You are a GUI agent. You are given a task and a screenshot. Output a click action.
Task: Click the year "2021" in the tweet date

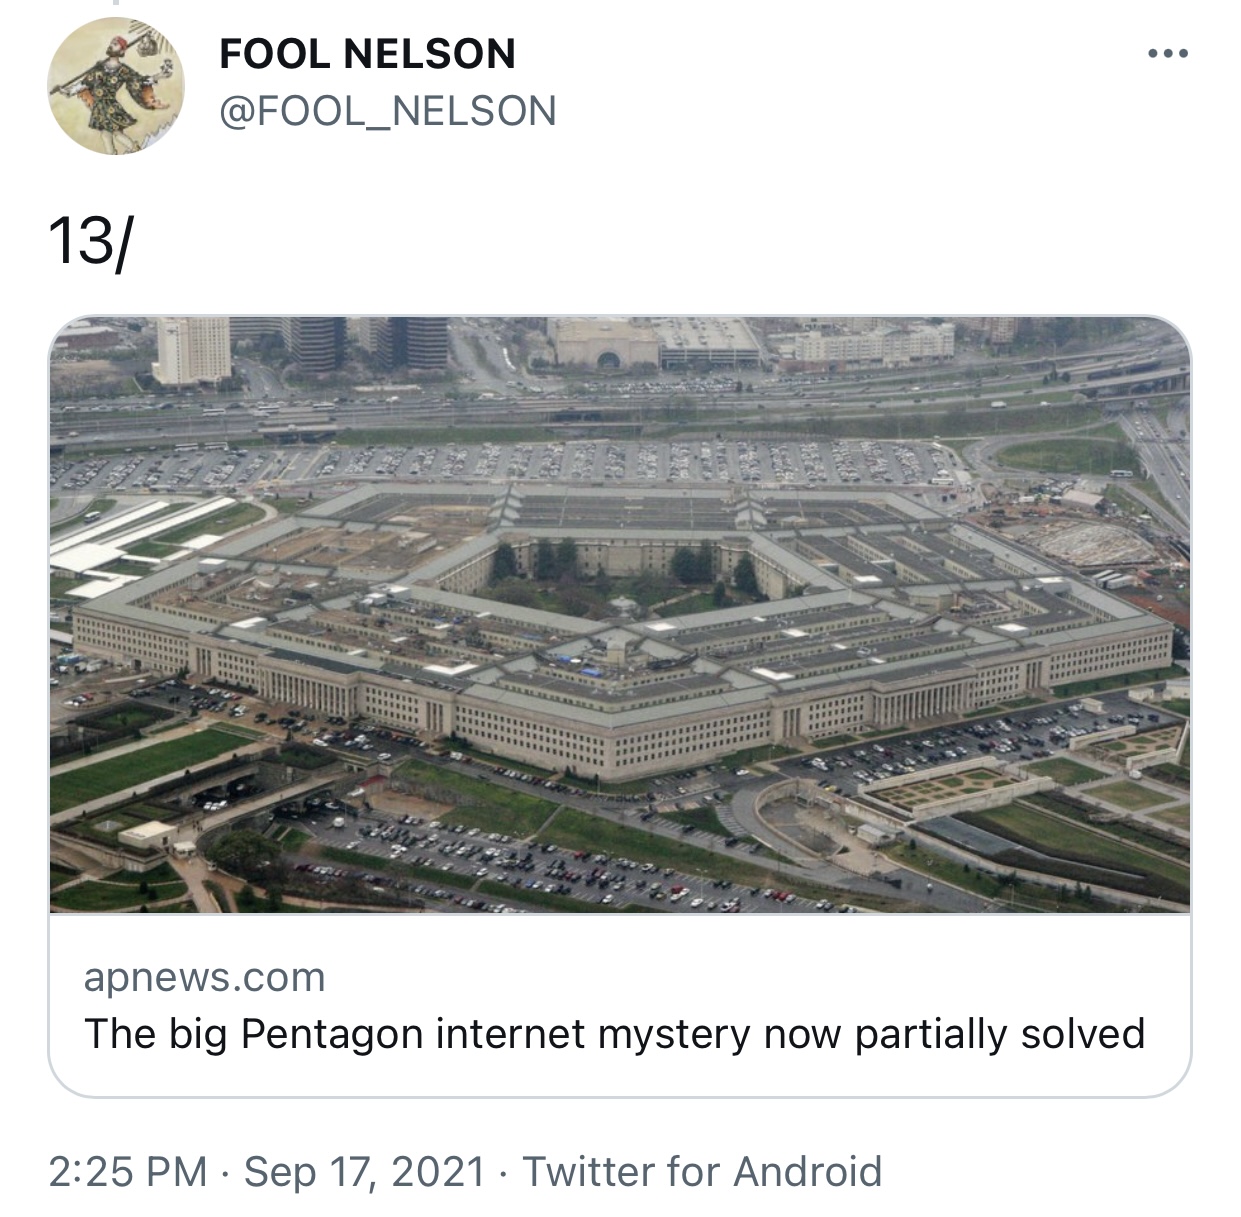[x=438, y=1171]
